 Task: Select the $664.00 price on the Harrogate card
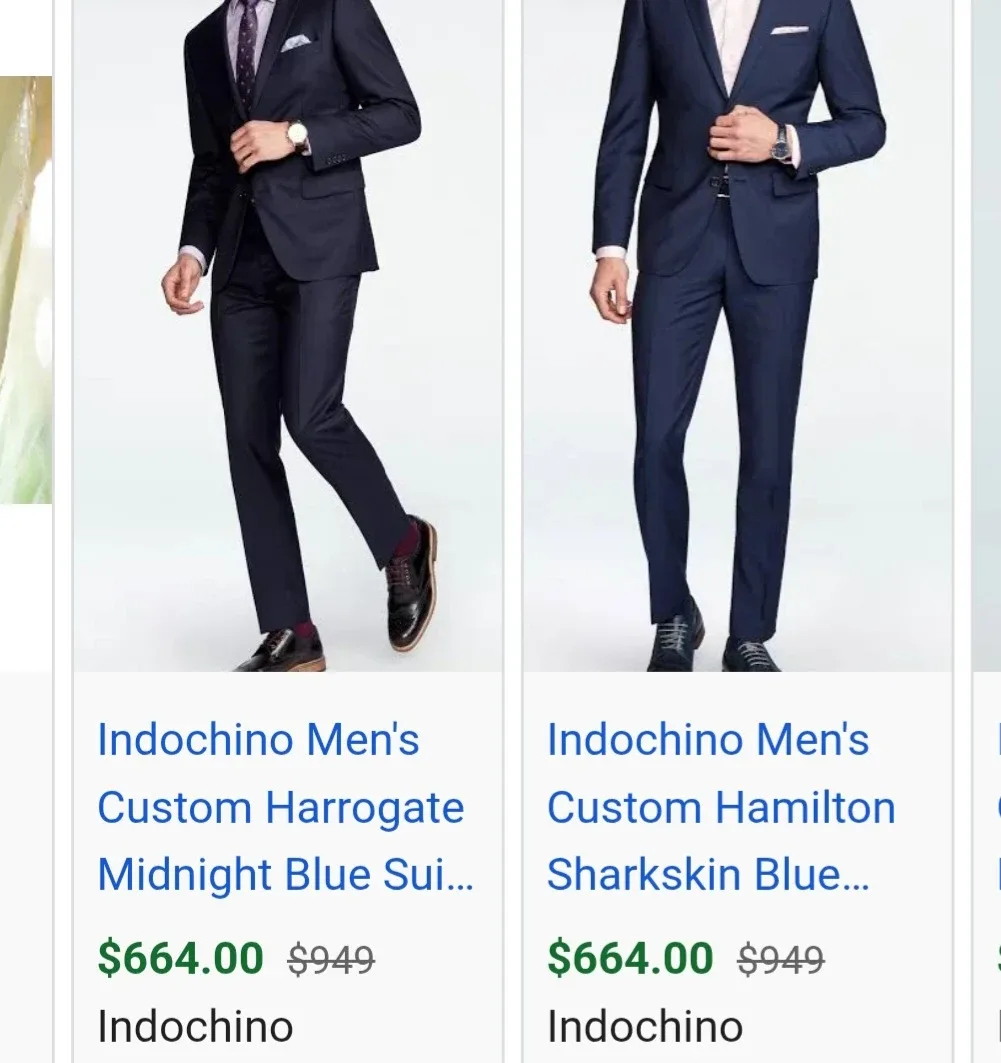tap(180, 957)
